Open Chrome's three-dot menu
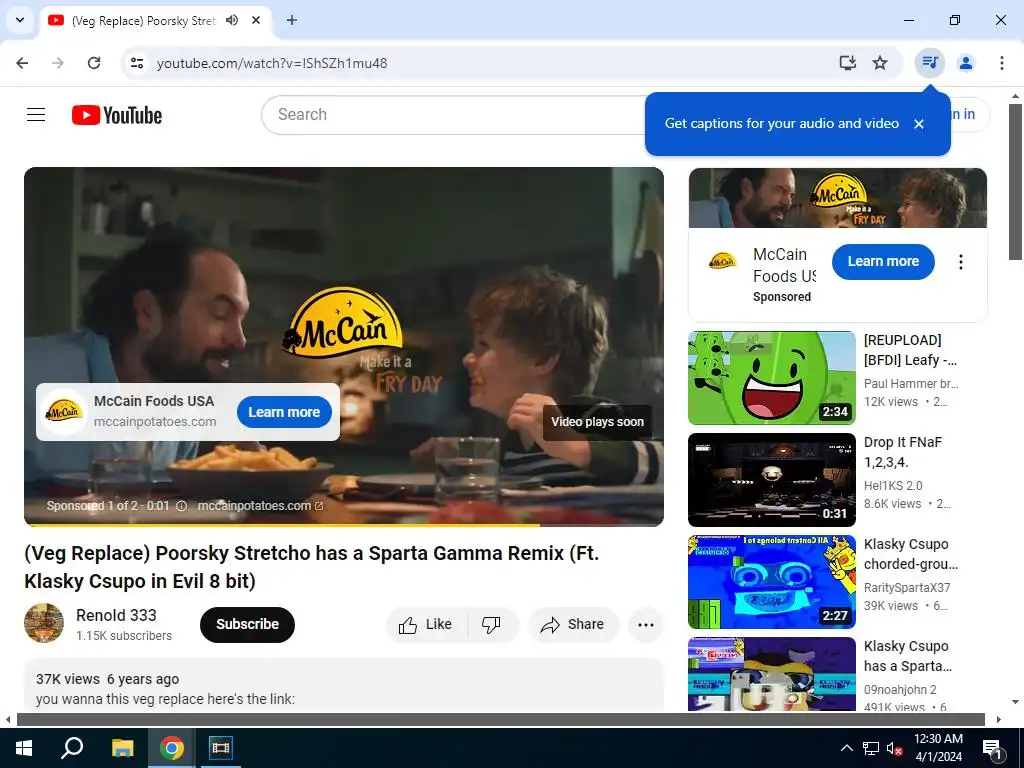The image size is (1024, 768). (x=1002, y=63)
